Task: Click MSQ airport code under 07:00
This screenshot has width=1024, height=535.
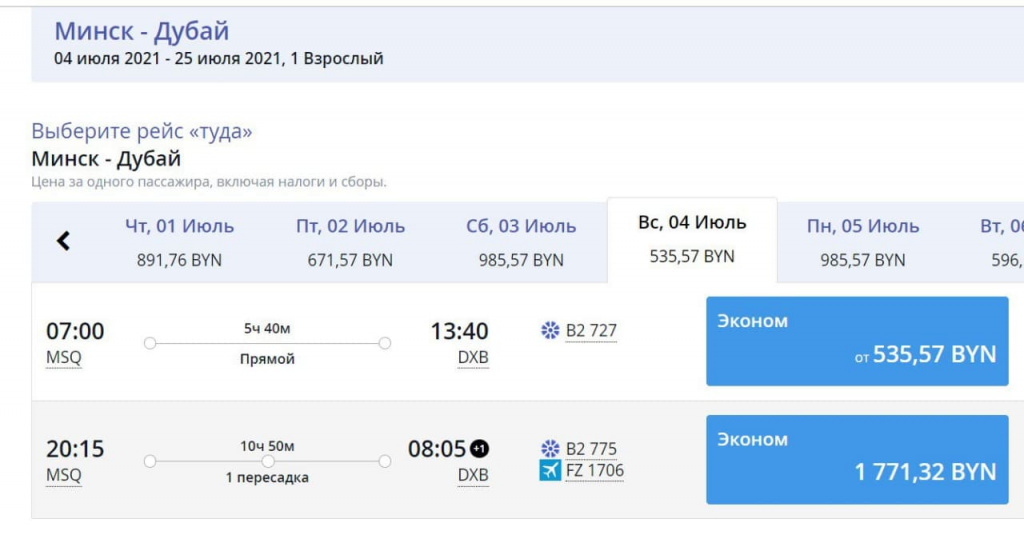Action: [x=63, y=358]
